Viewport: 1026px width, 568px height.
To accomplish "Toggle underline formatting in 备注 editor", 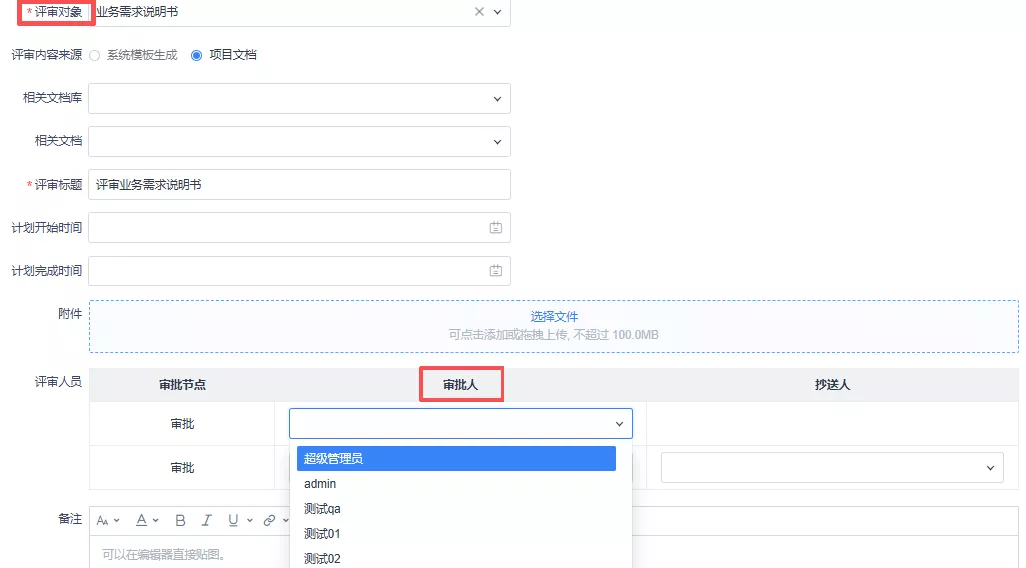I will pyautogui.click(x=233, y=520).
